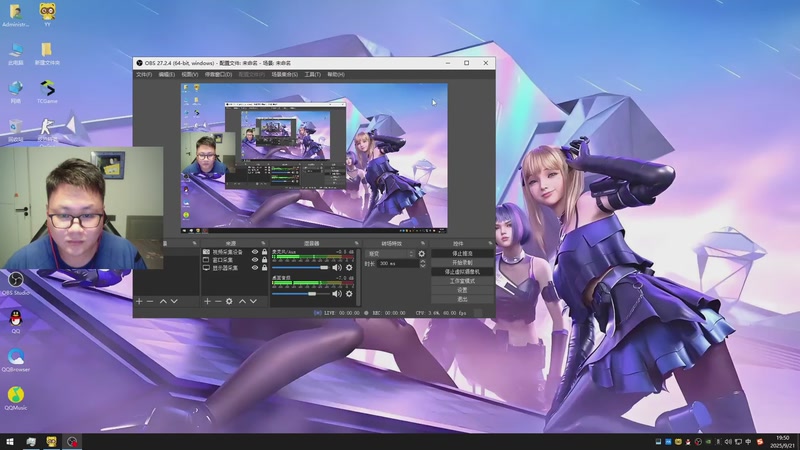Screen dimensions: 800x450
Task: Undock the 来源 (Sources) panel via header icon
Action: [263, 243]
